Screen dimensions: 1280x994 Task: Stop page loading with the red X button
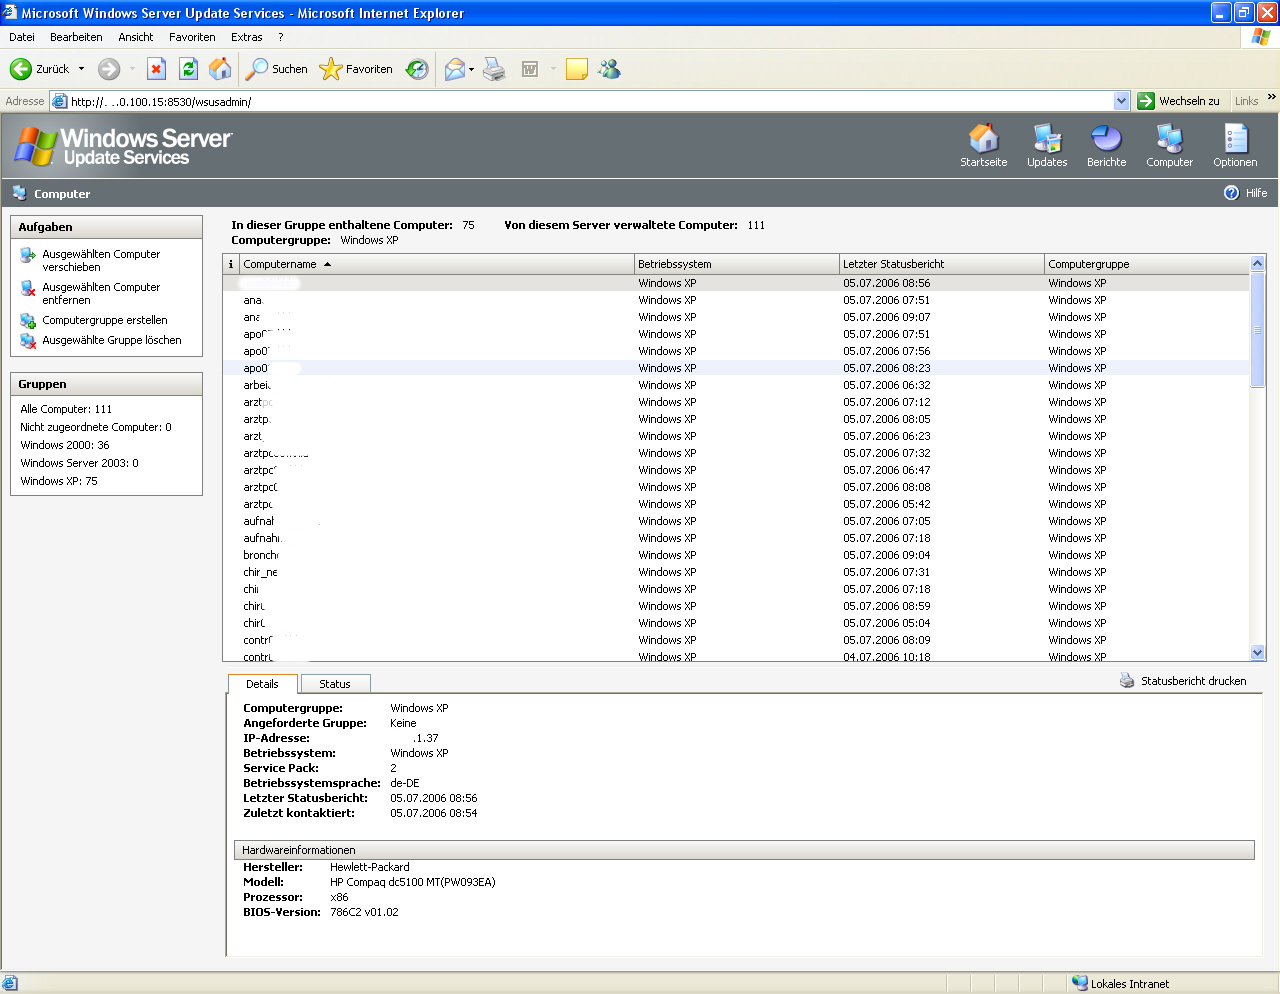tap(156, 69)
